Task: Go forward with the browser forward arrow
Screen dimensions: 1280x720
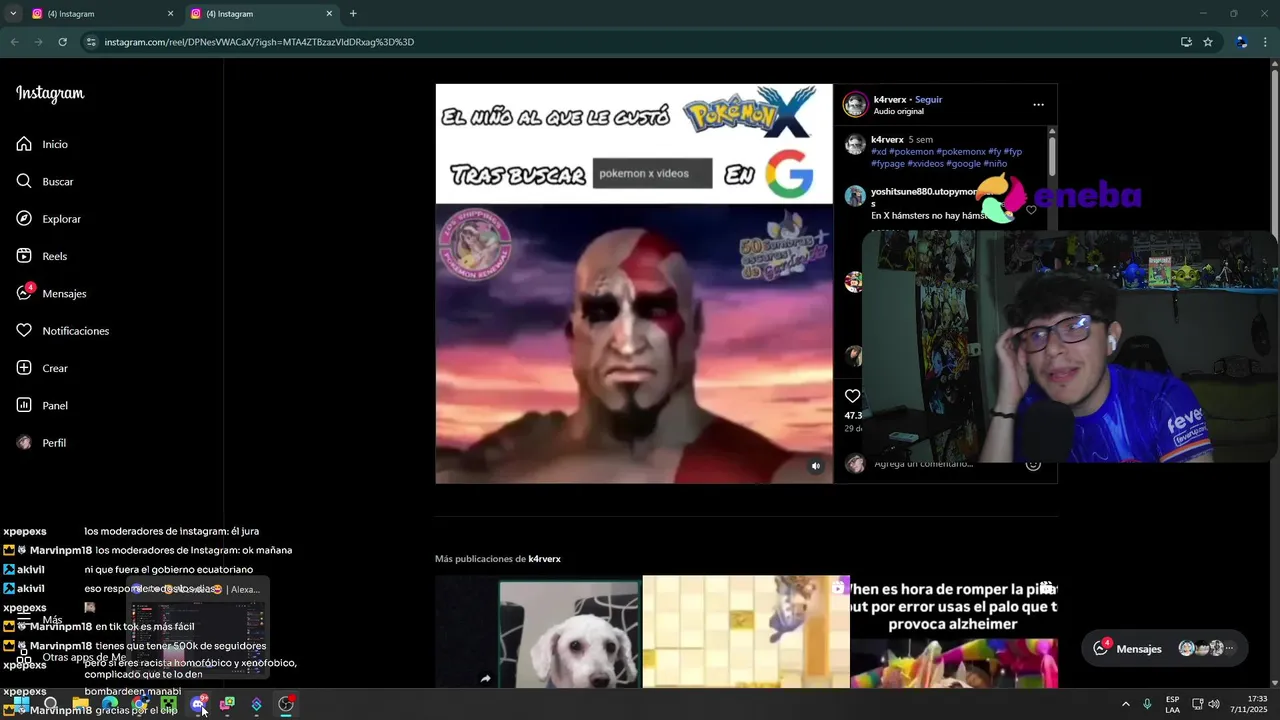Action: (x=39, y=42)
